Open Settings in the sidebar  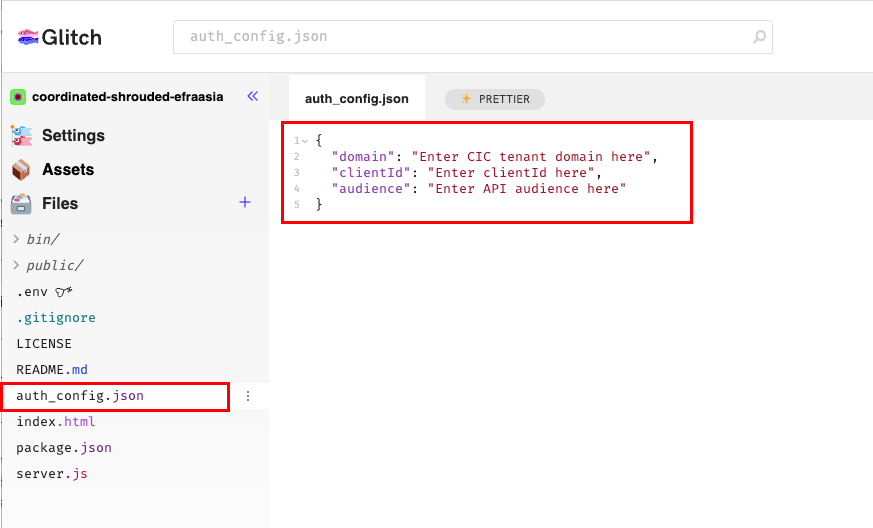73,135
